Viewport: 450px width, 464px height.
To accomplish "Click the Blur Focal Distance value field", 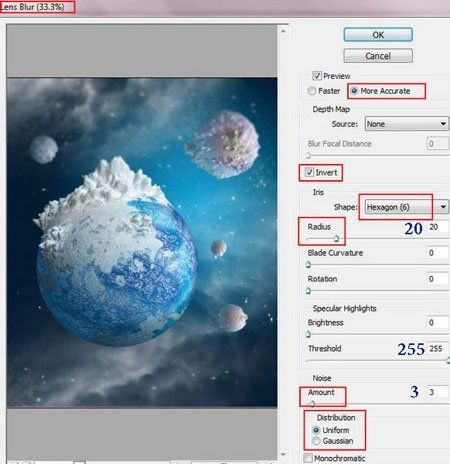I will pos(438,144).
